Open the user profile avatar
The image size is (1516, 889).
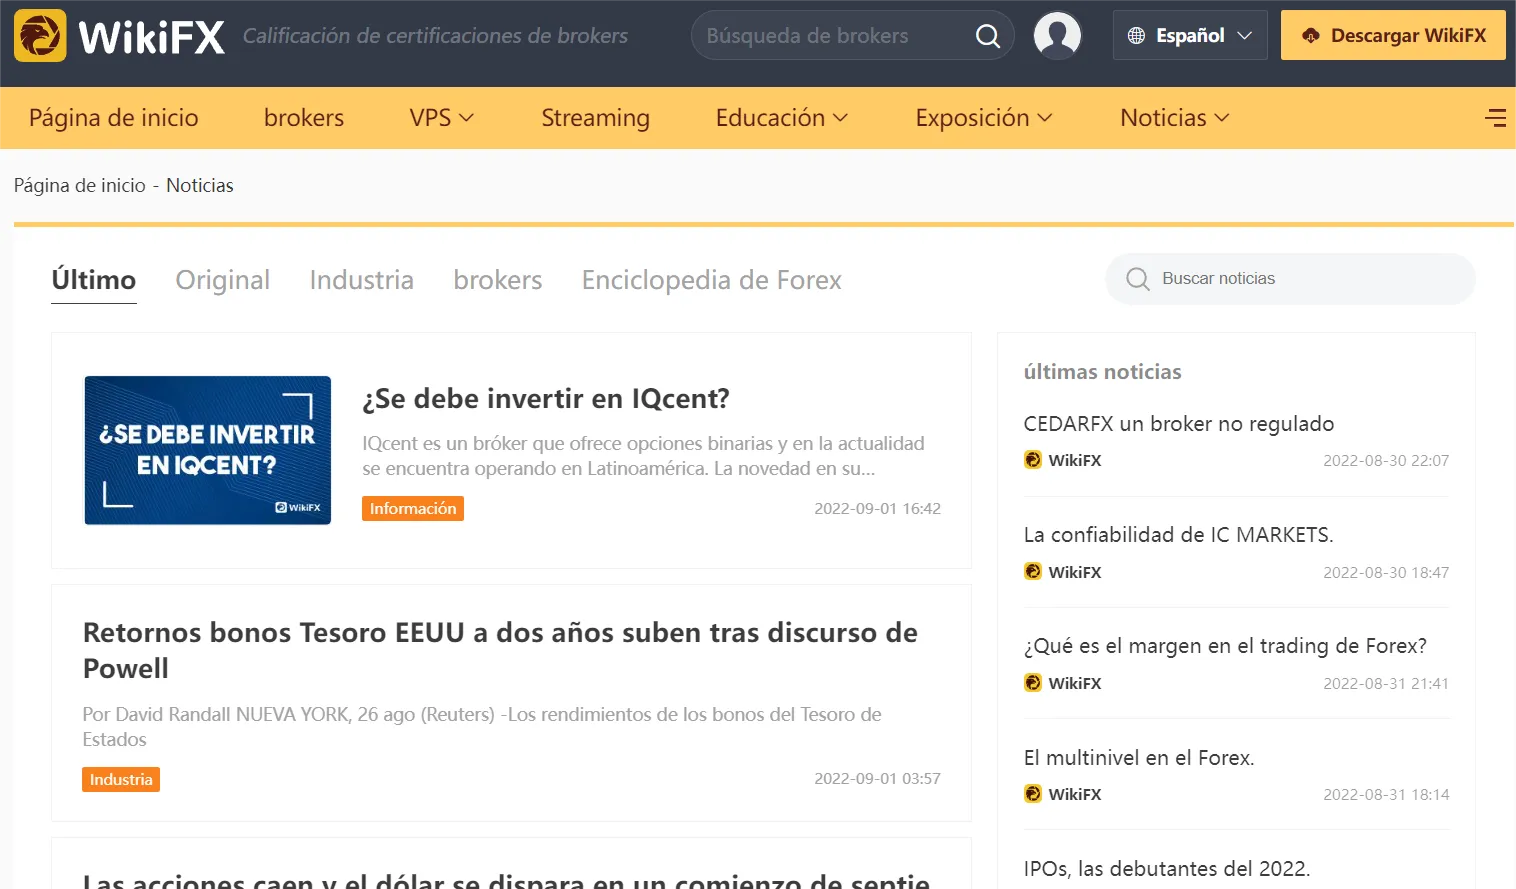click(1057, 35)
